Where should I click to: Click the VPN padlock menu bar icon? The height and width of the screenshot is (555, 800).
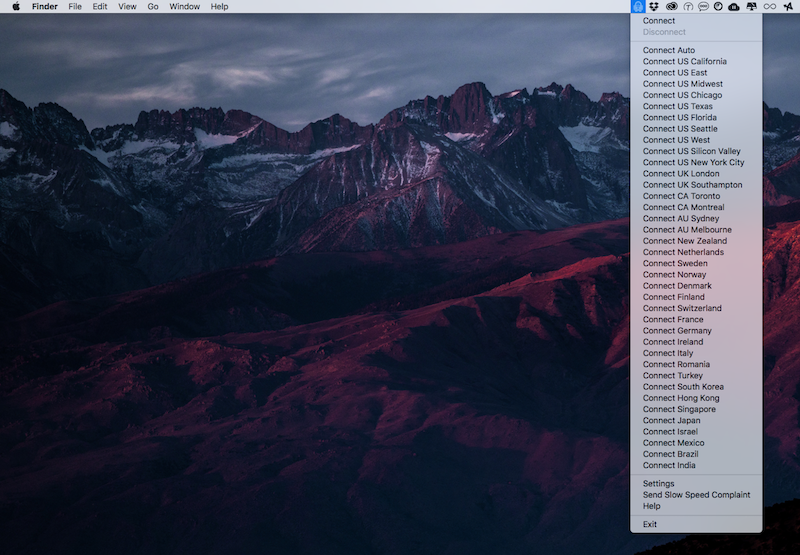tap(638, 6)
